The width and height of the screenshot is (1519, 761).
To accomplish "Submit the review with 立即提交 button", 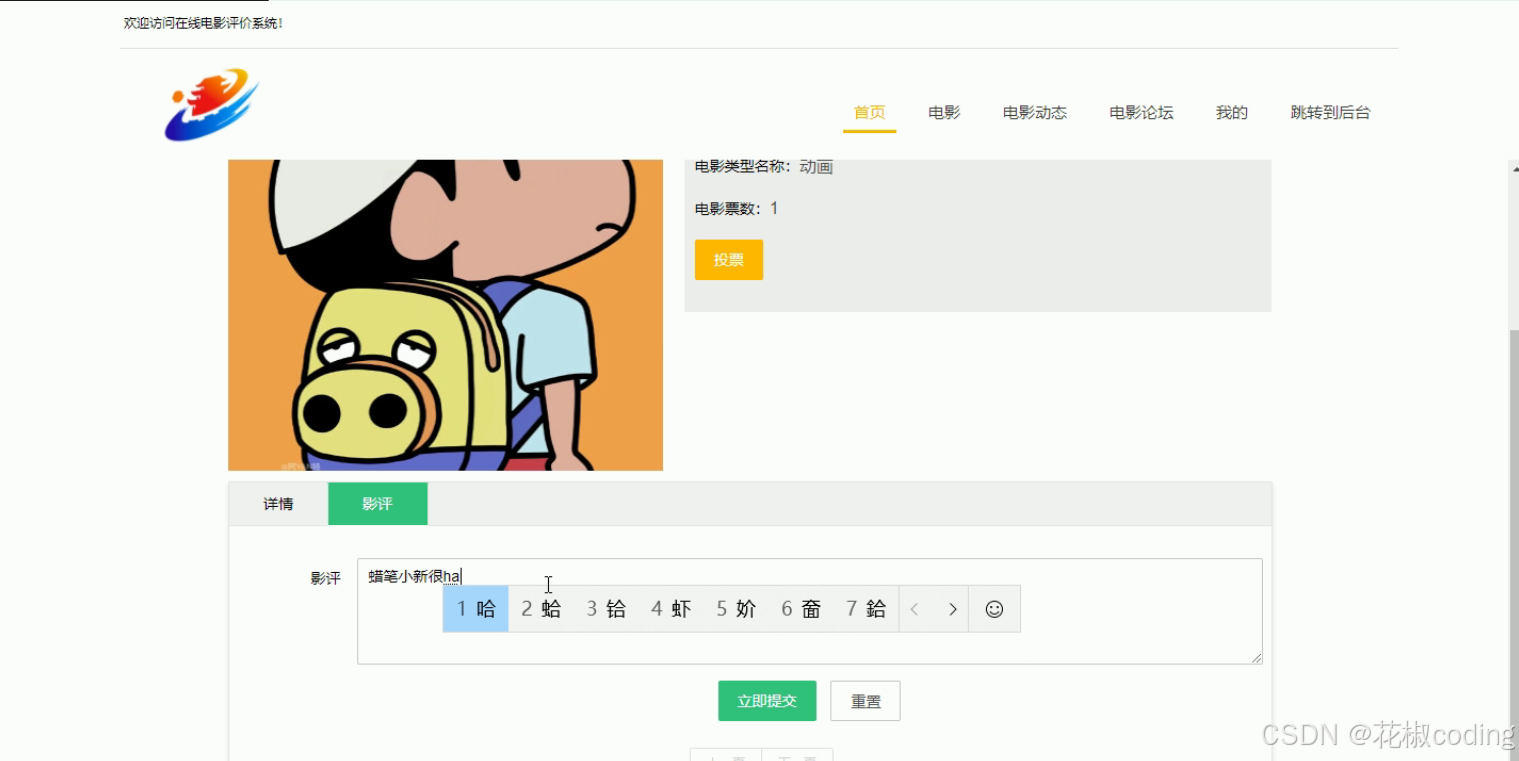I will point(766,700).
